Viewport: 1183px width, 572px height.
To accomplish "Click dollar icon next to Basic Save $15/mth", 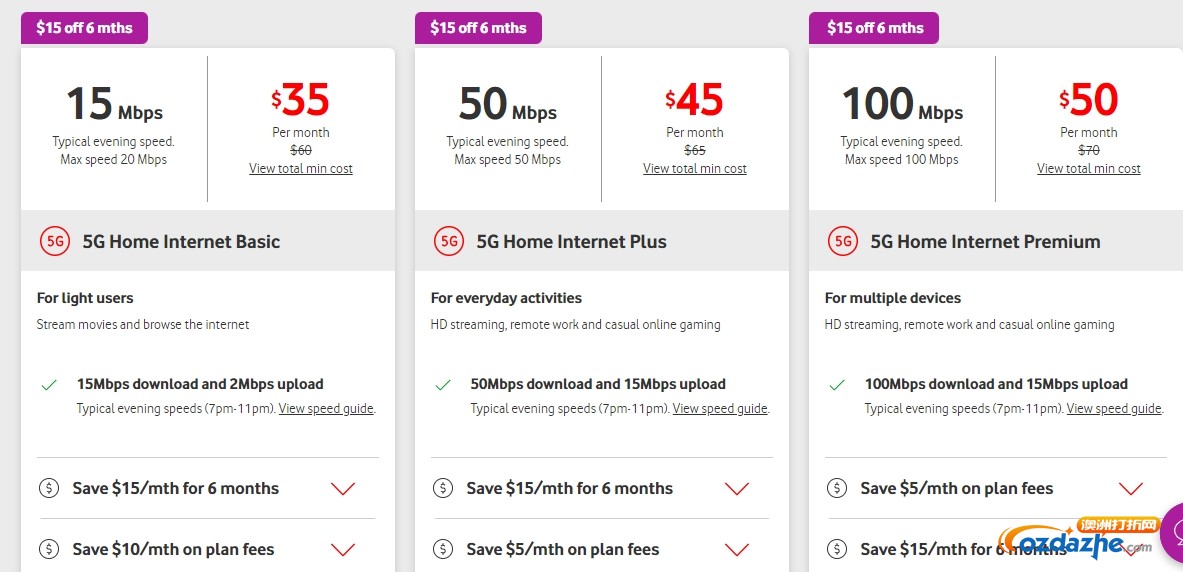I will click(x=49, y=488).
